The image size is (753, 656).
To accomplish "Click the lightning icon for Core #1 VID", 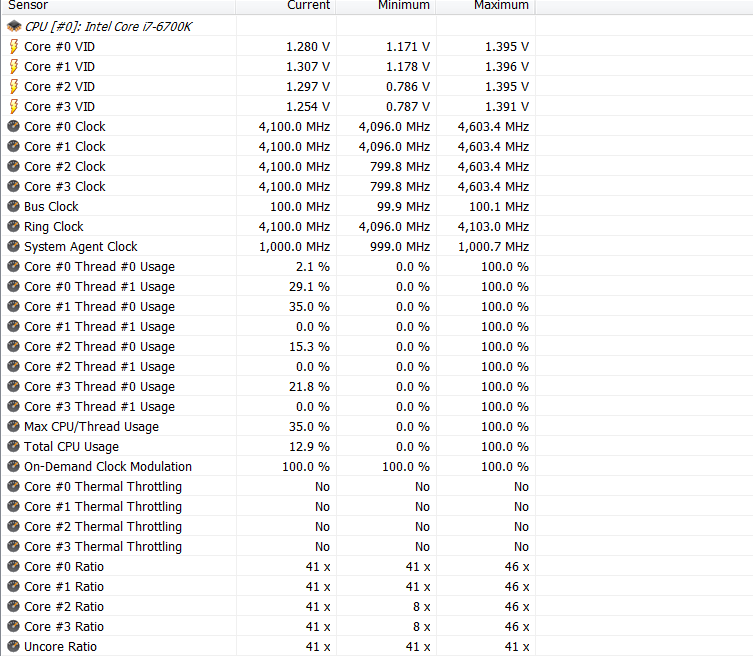I will click(14, 66).
